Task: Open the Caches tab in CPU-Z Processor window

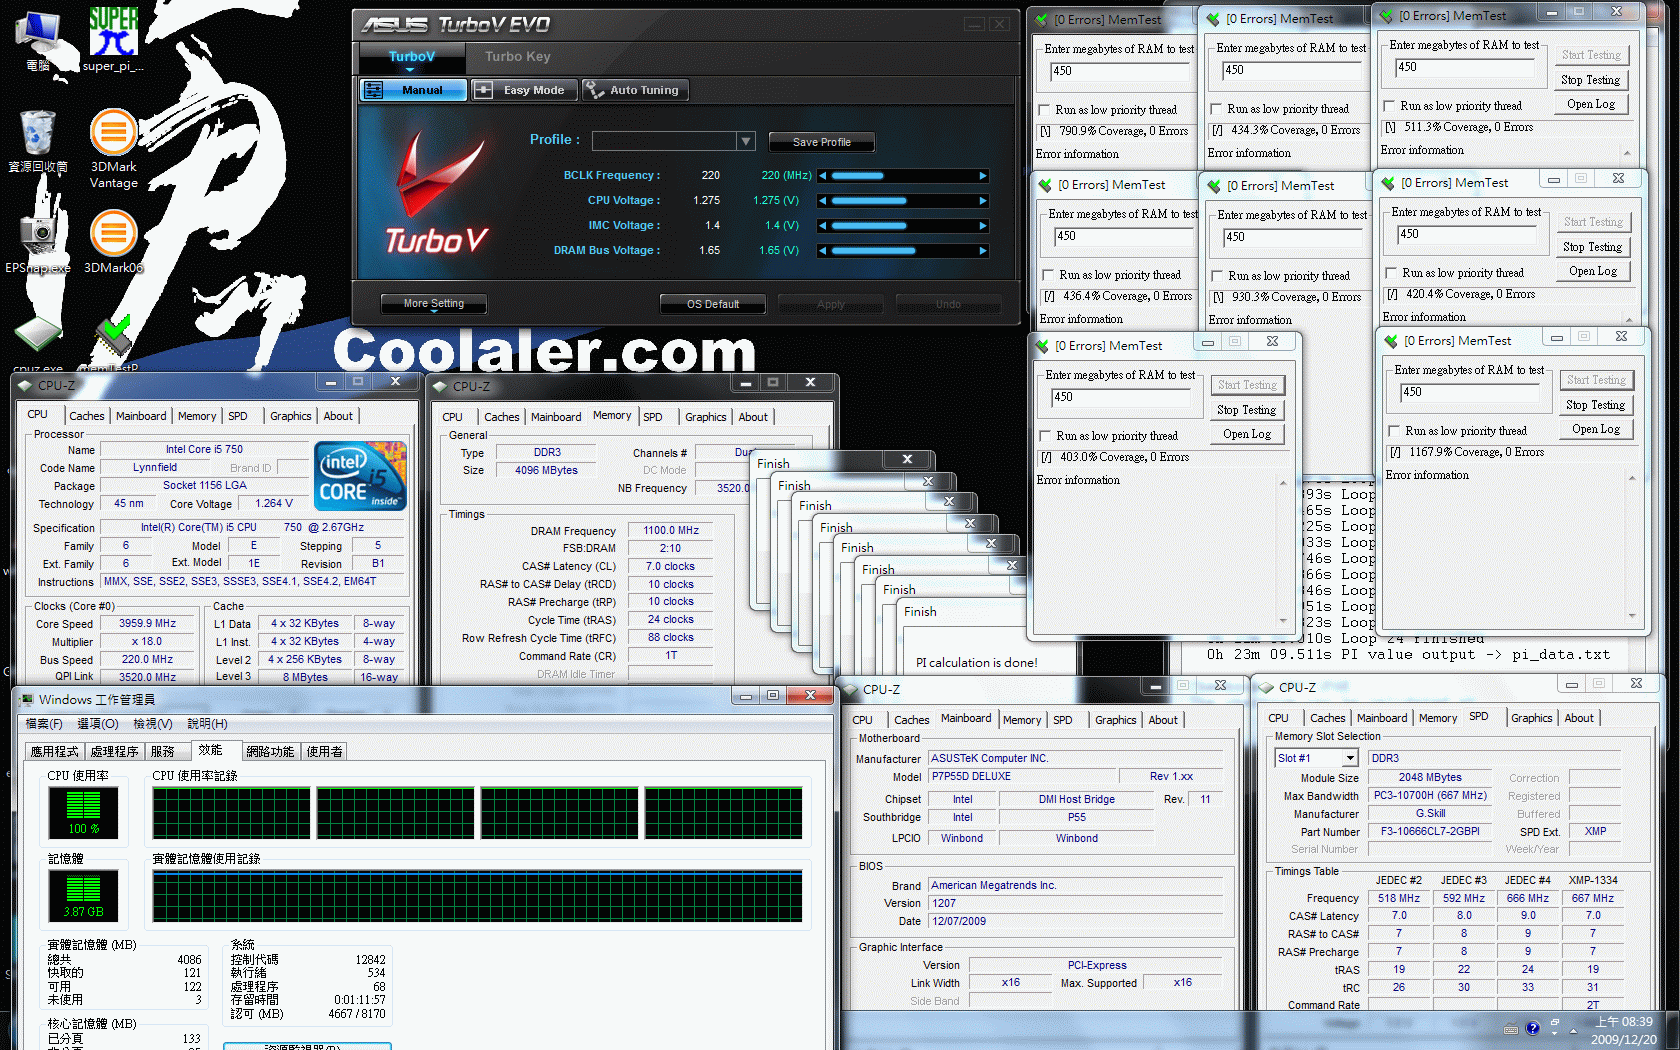Action: pyautogui.click(x=86, y=416)
